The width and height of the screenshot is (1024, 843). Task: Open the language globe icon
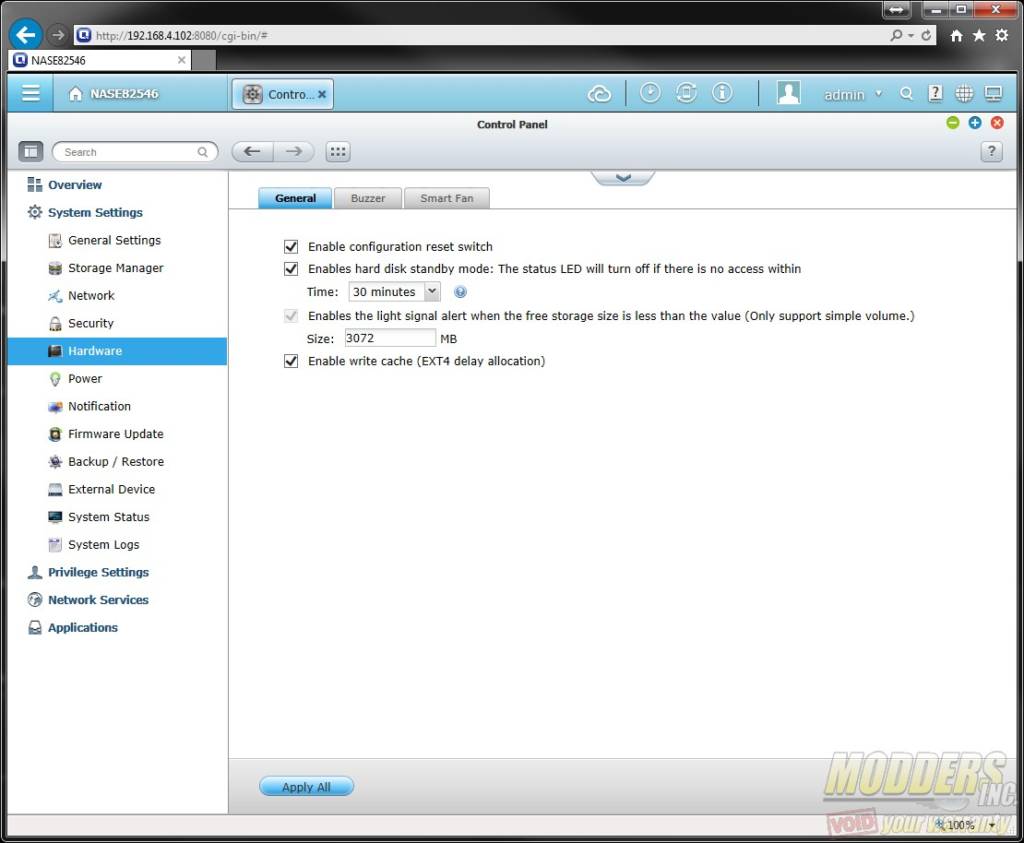tap(964, 93)
